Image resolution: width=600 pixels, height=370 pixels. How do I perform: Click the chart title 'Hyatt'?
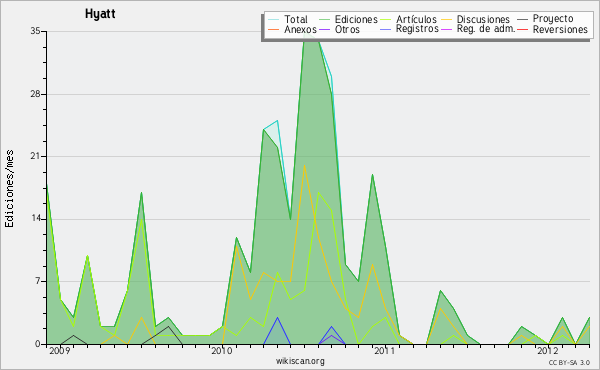pos(100,14)
